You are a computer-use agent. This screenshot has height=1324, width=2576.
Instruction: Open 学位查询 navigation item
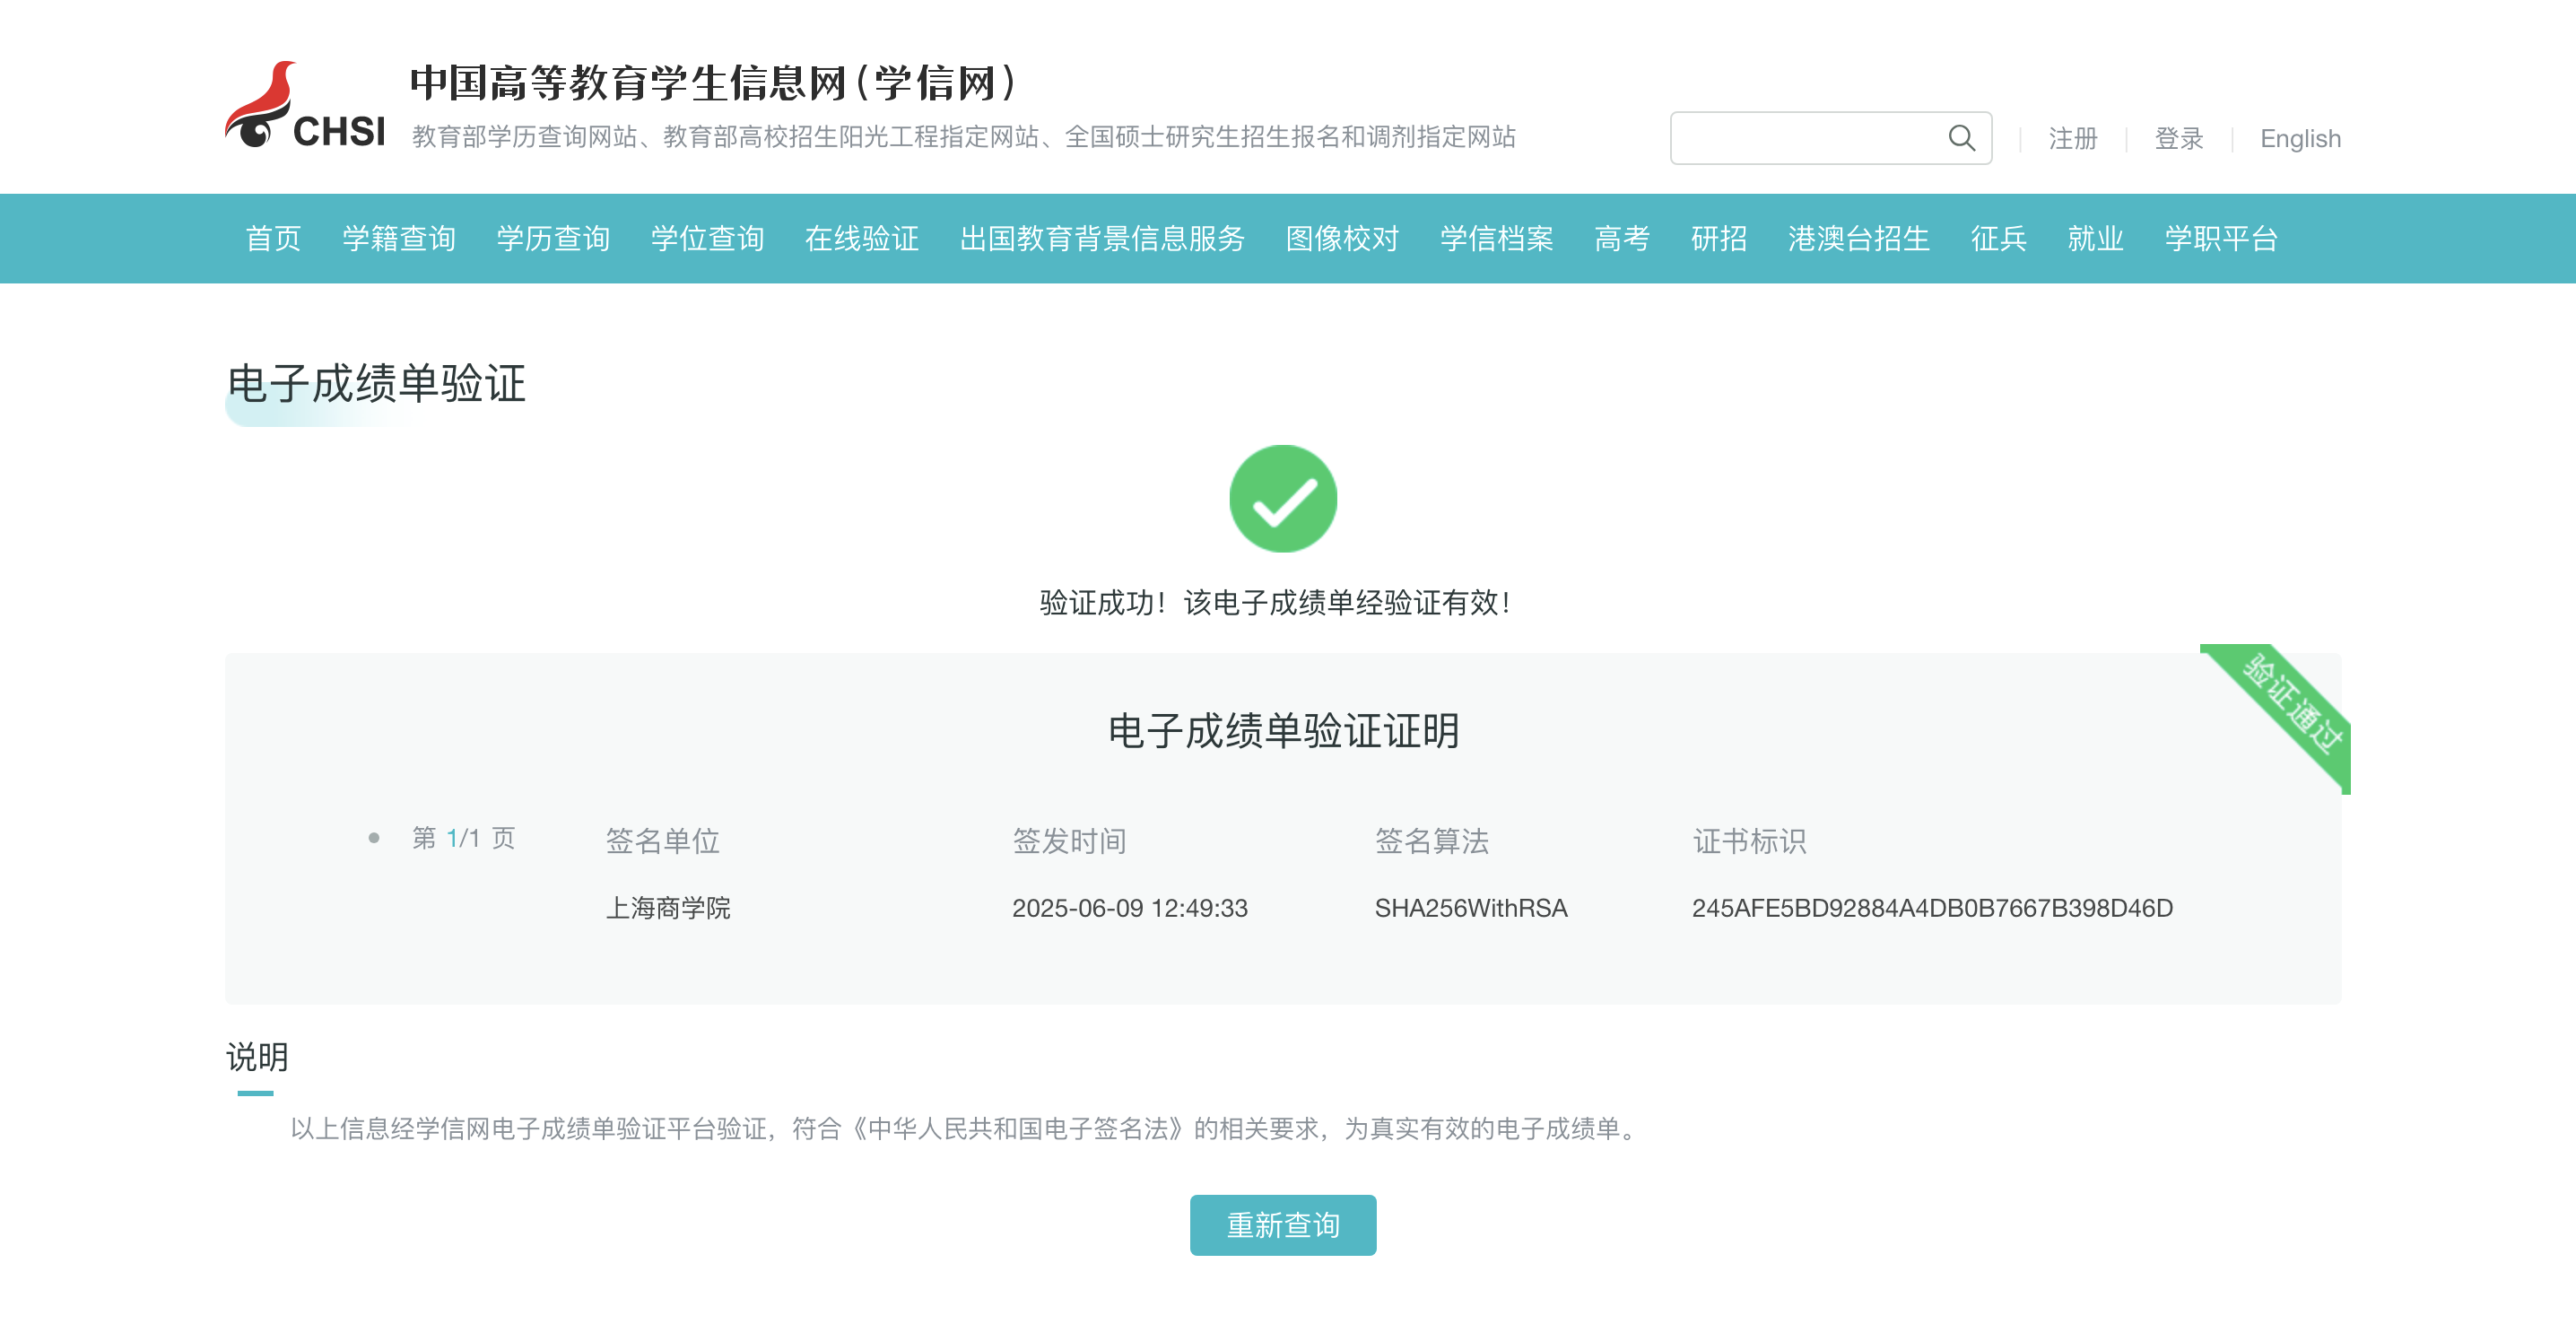click(x=707, y=238)
